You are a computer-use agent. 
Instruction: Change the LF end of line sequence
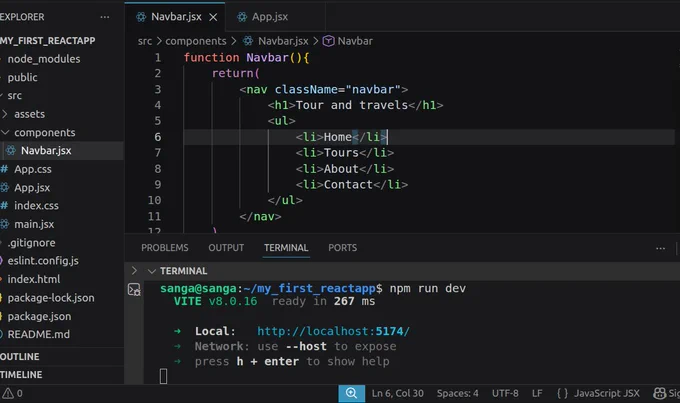(x=537, y=393)
